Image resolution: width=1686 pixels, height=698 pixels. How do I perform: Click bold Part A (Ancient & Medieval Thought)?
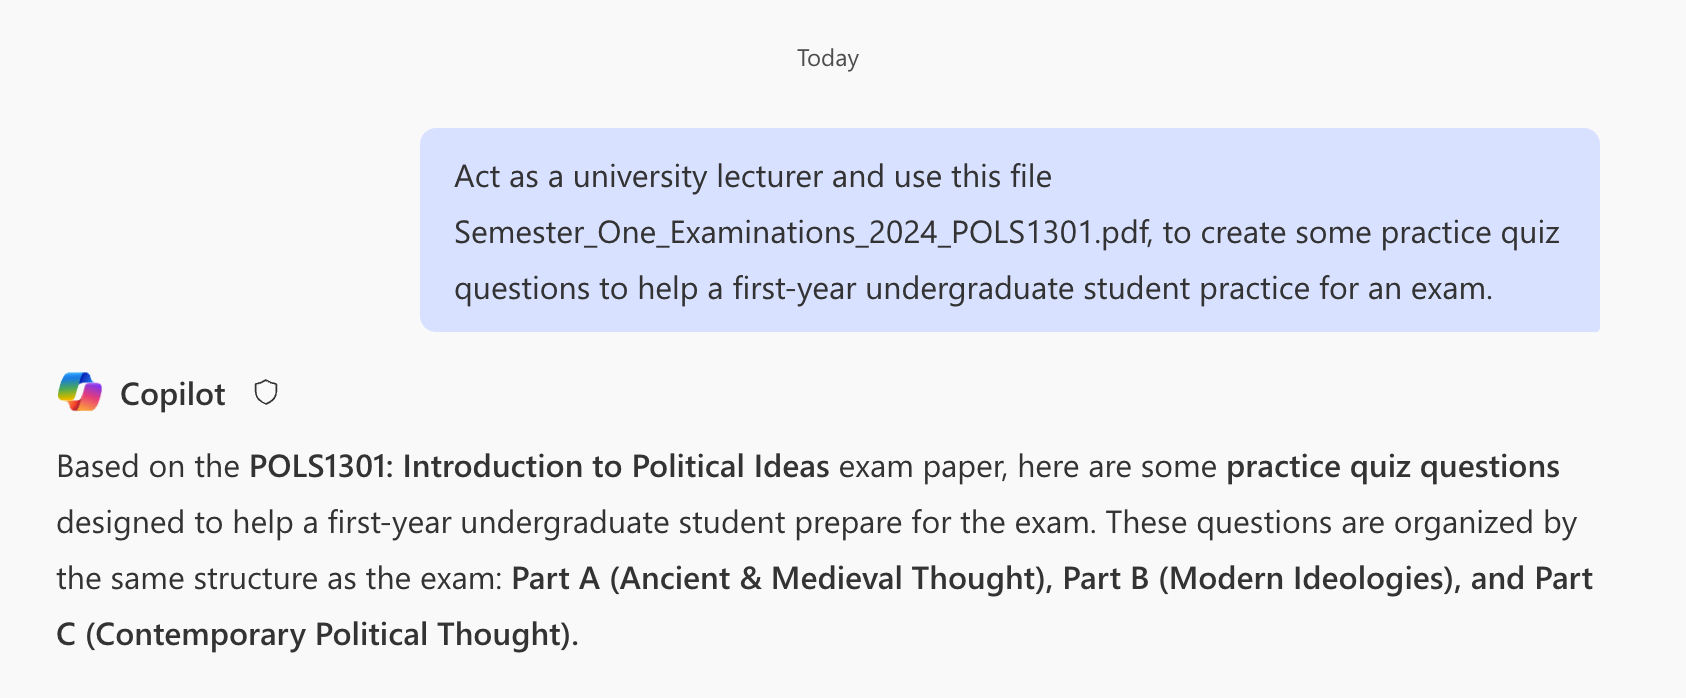click(x=778, y=579)
